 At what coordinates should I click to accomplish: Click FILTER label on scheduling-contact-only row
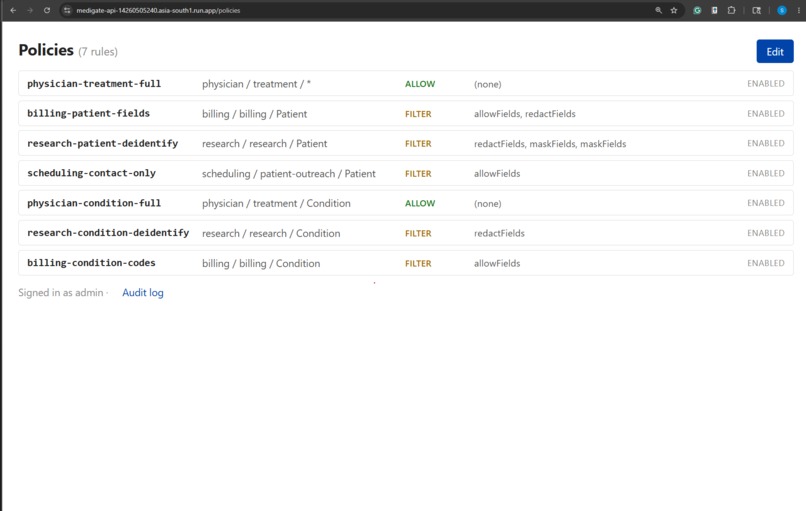point(418,173)
